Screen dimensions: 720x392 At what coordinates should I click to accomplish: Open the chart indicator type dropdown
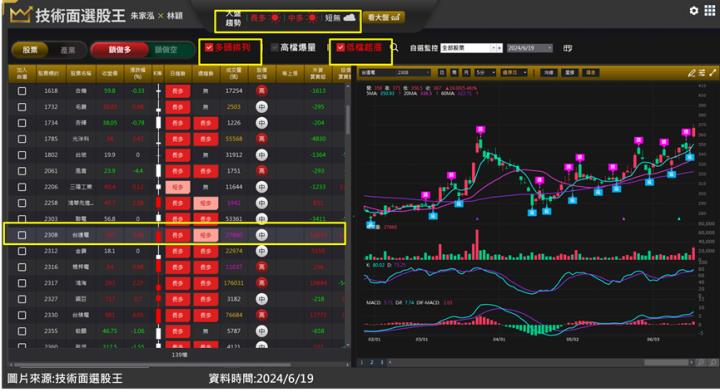tap(514, 73)
